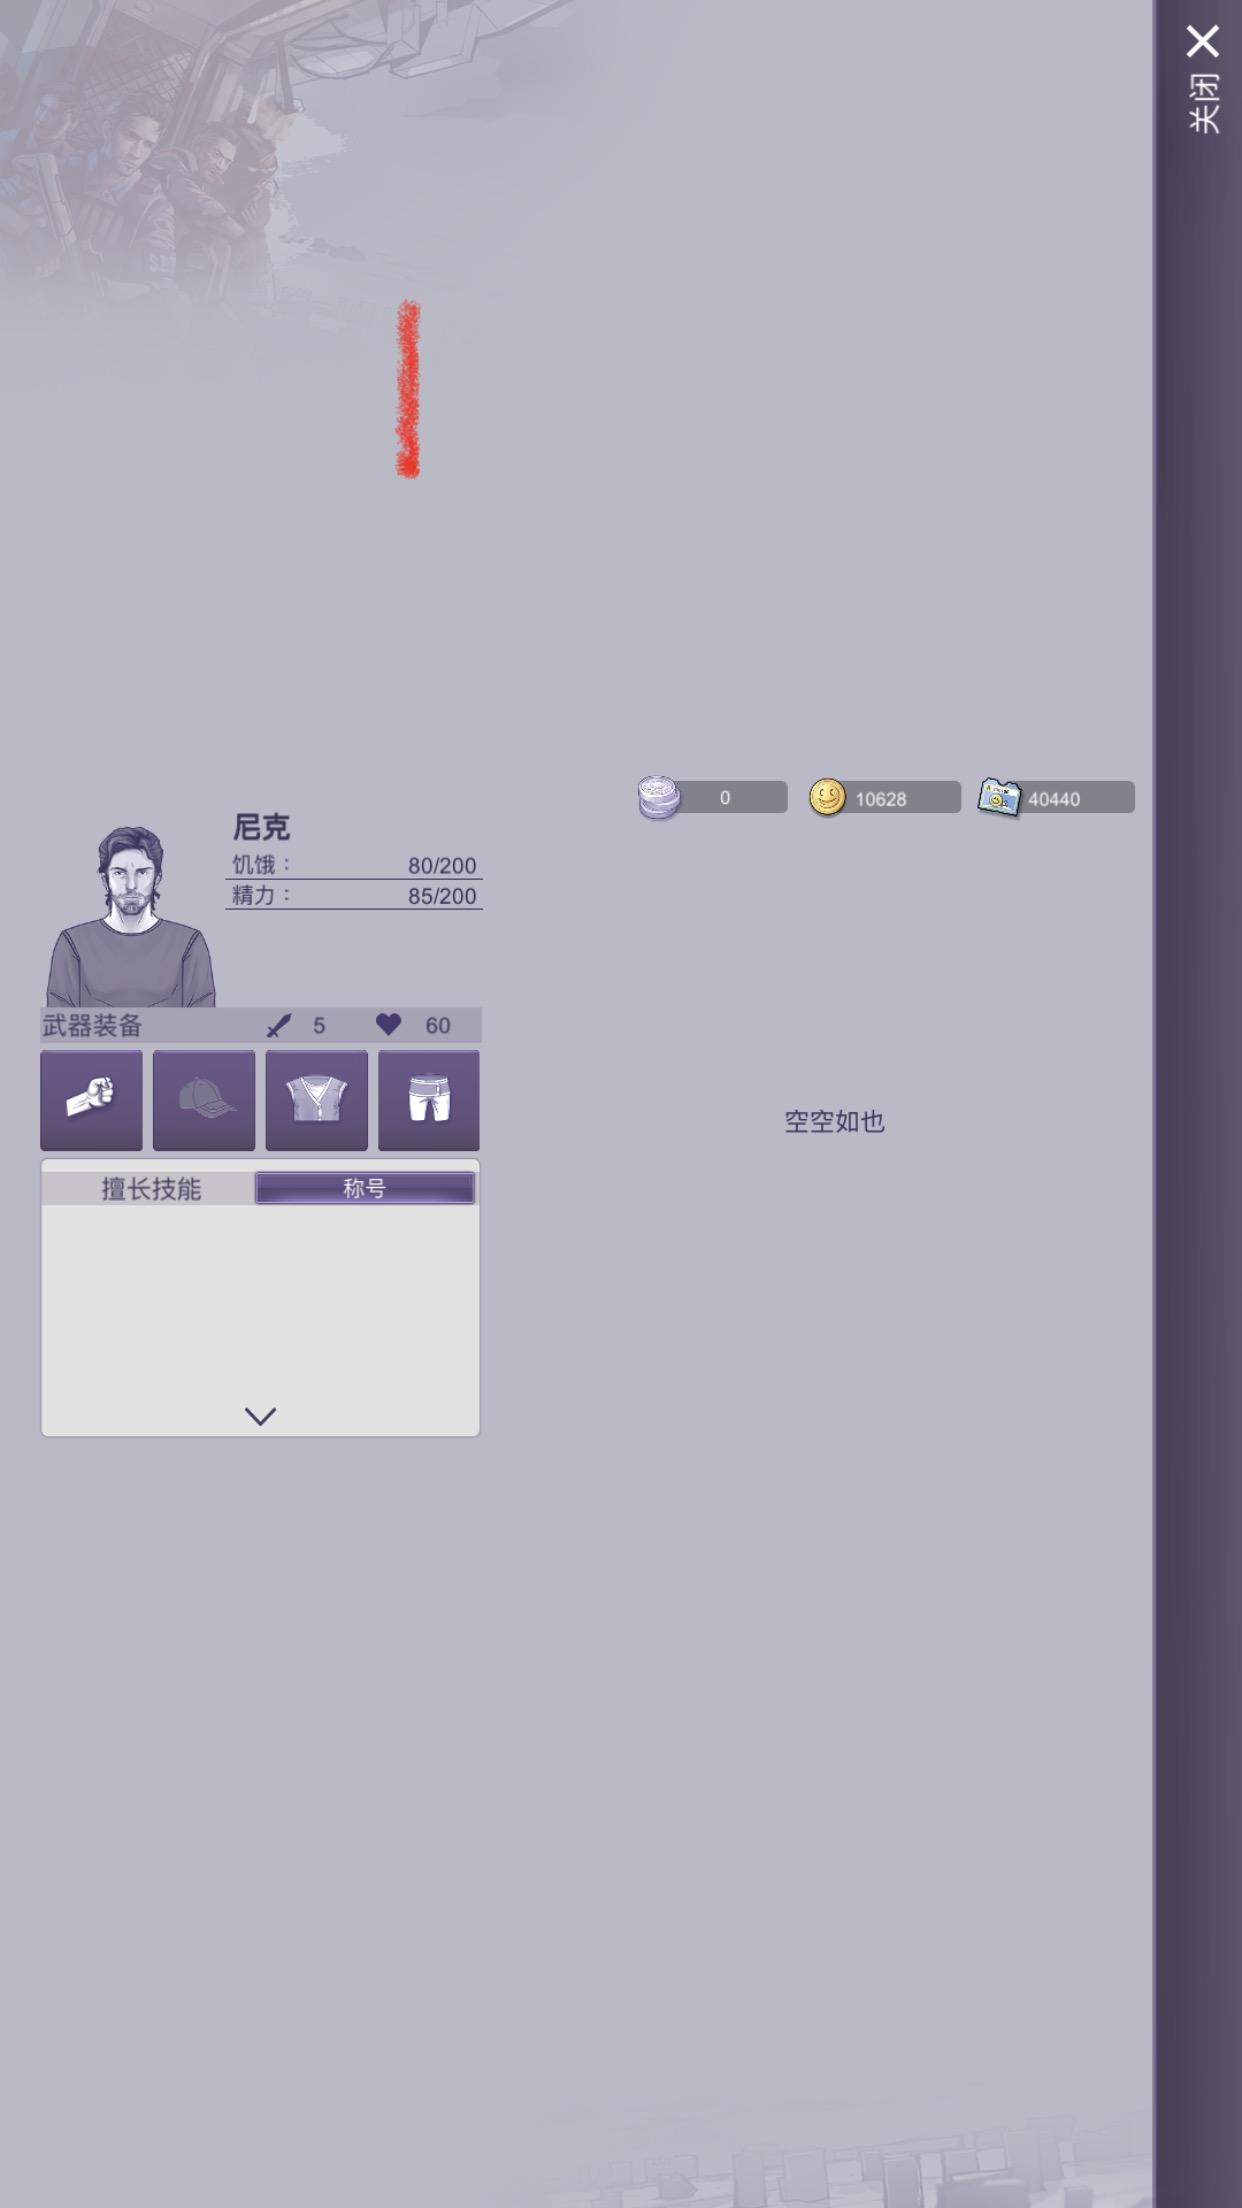Open the vest top clothing slot
This screenshot has width=1242, height=2208.
tap(316, 1100)
